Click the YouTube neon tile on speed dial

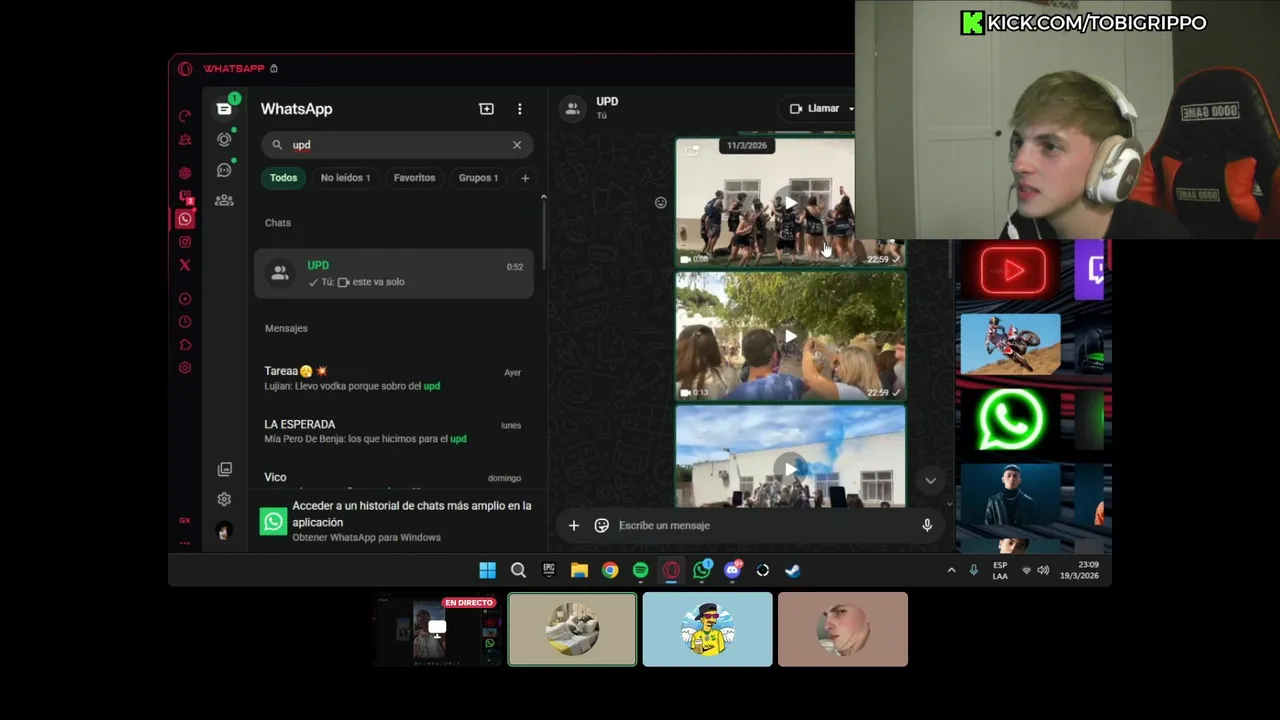click(1013, 270)
